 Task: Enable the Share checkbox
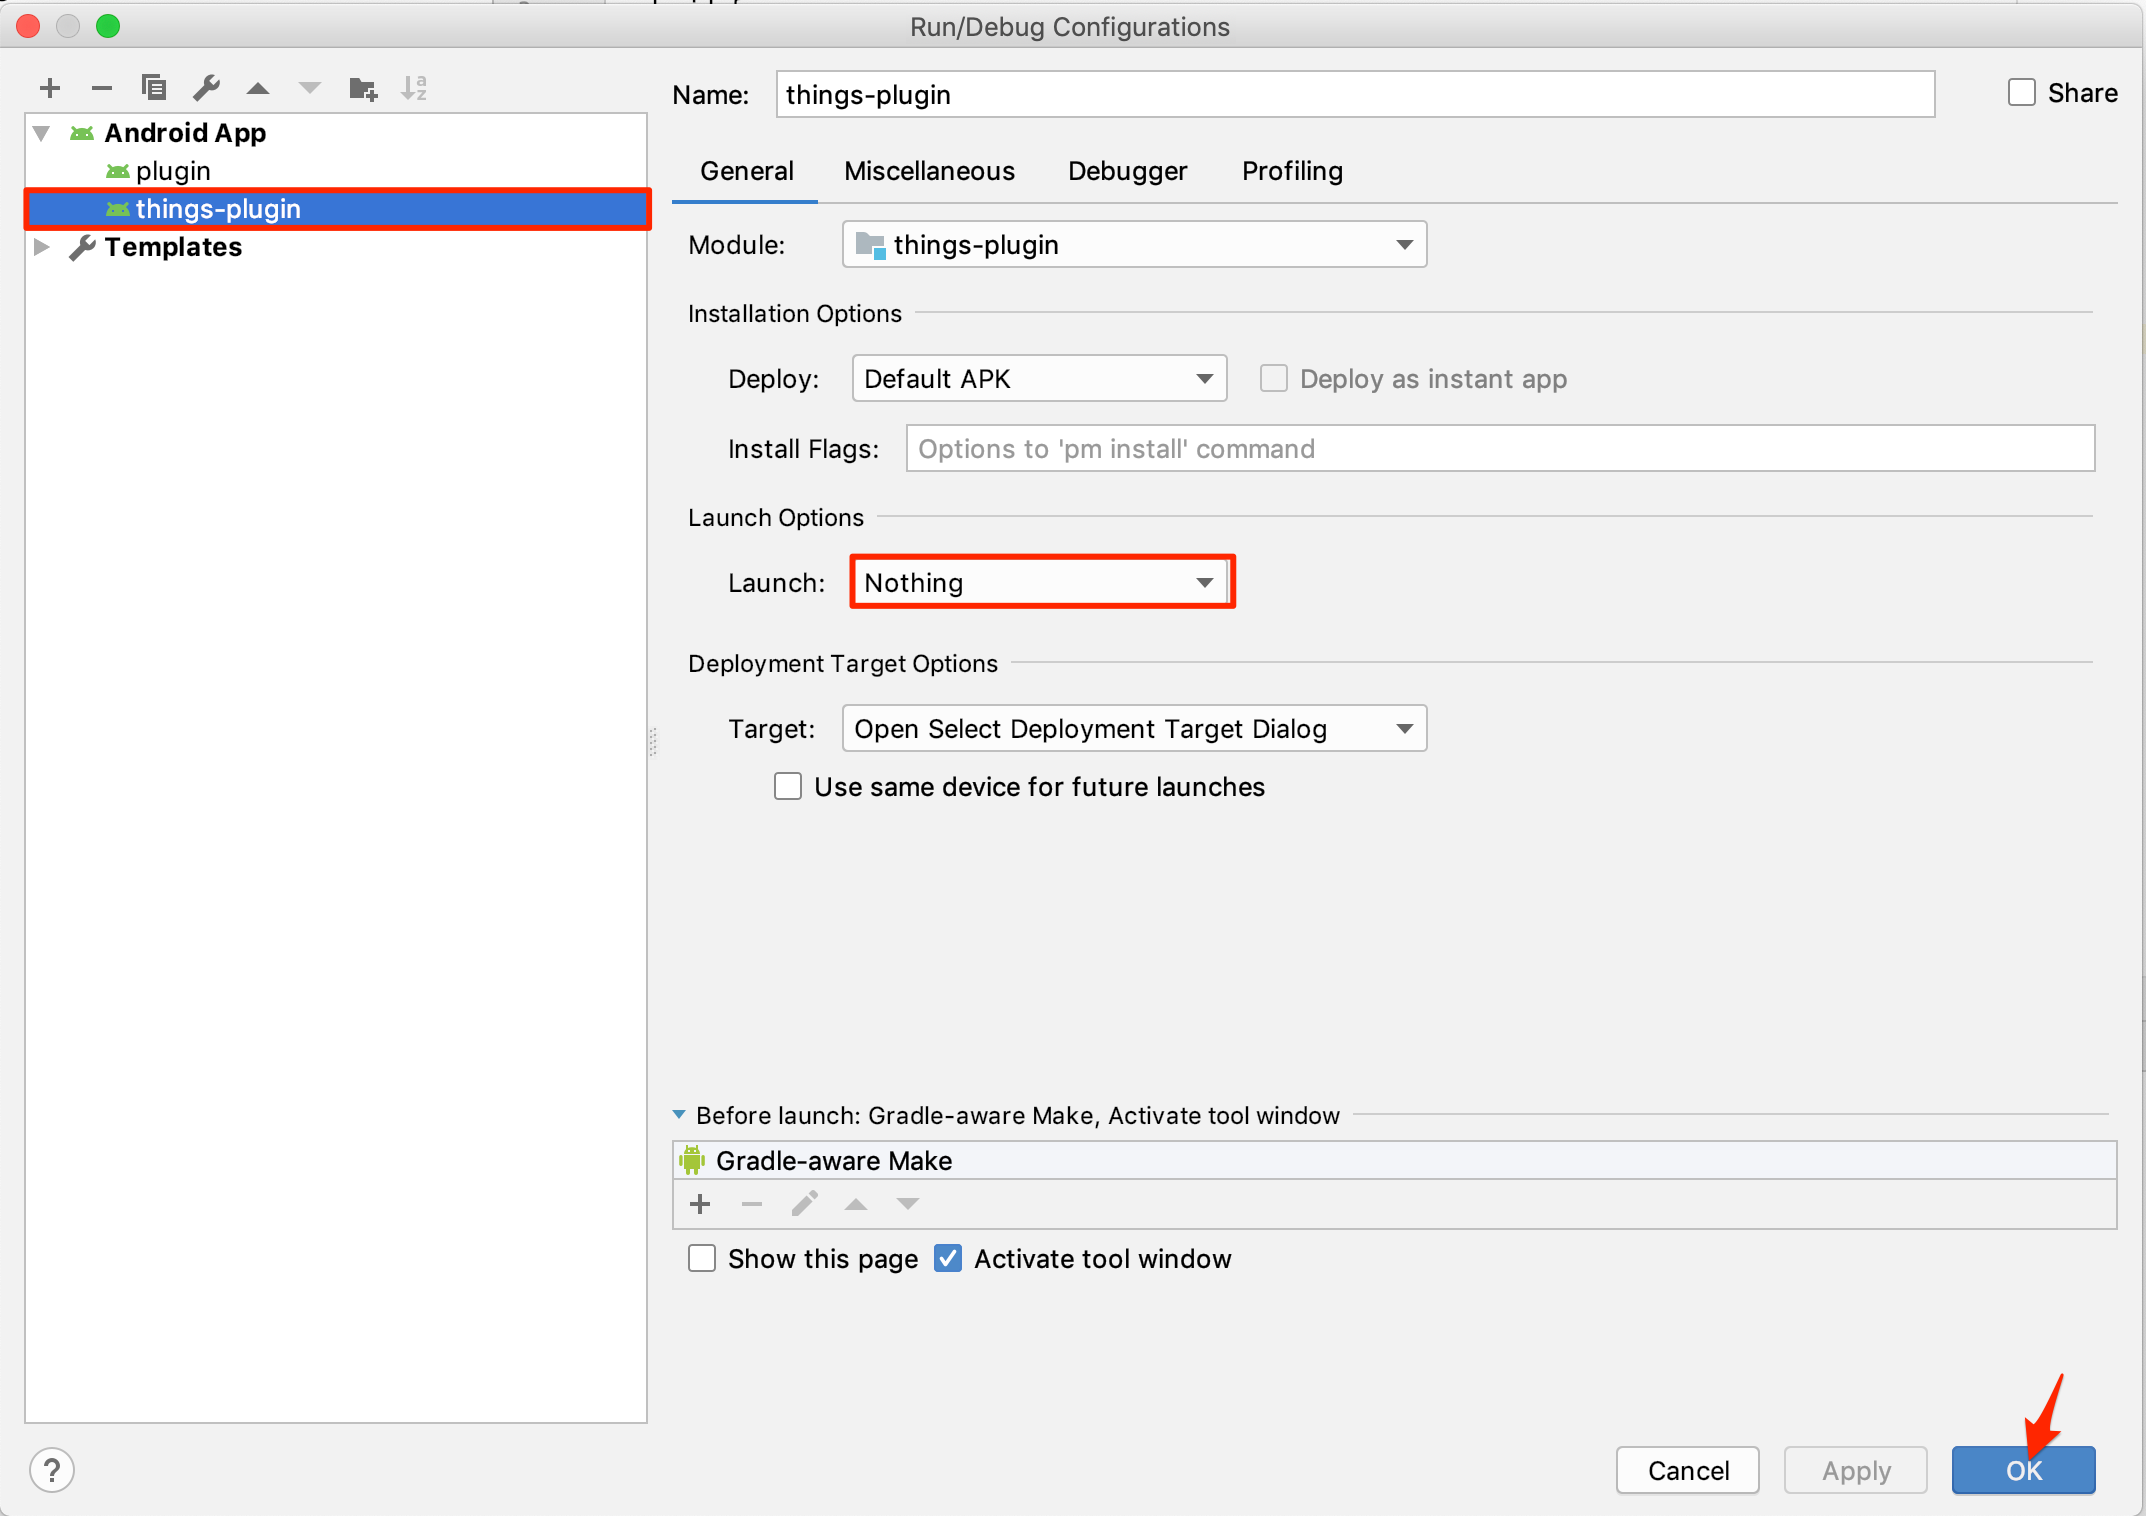[x=2021, y=93]
